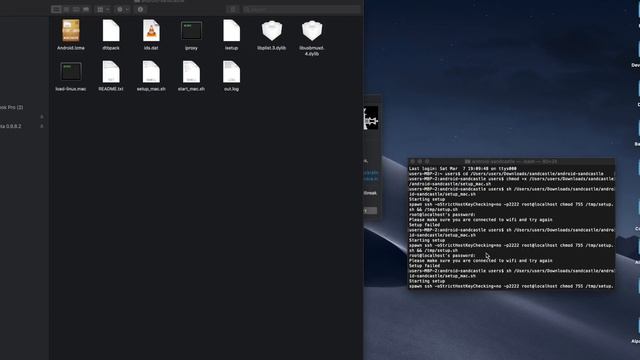Click the 'chmod +x' command line in Terminal

(x=511, y=181)
